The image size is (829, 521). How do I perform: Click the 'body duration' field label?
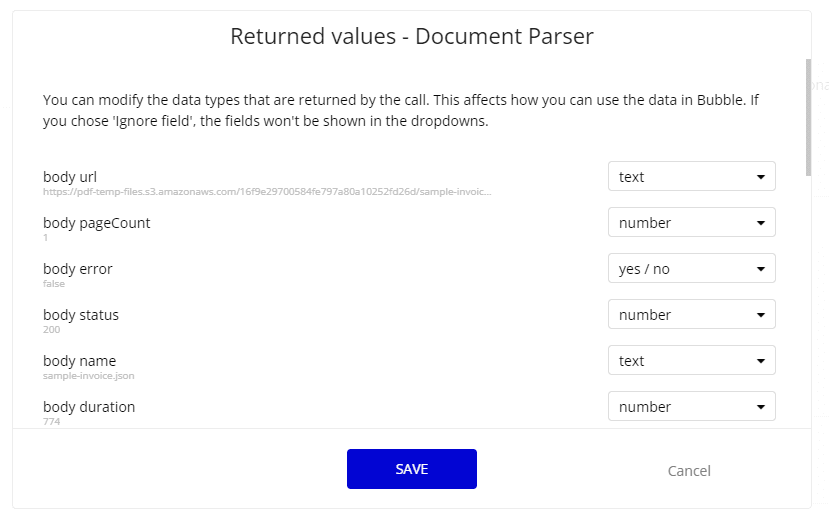[89, 407]
